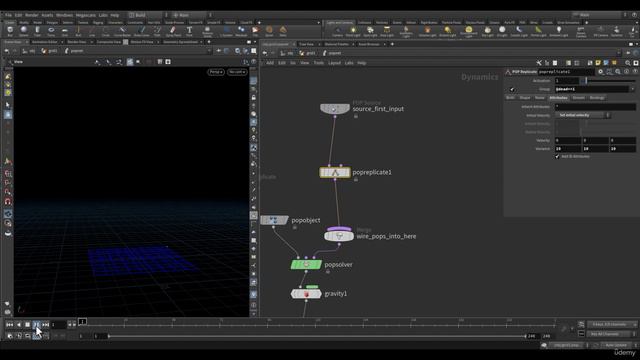The height and width of the screenshot is (360, 640).
Task: Open the No cam dropdown in viewport
Action: coord(237,72)
